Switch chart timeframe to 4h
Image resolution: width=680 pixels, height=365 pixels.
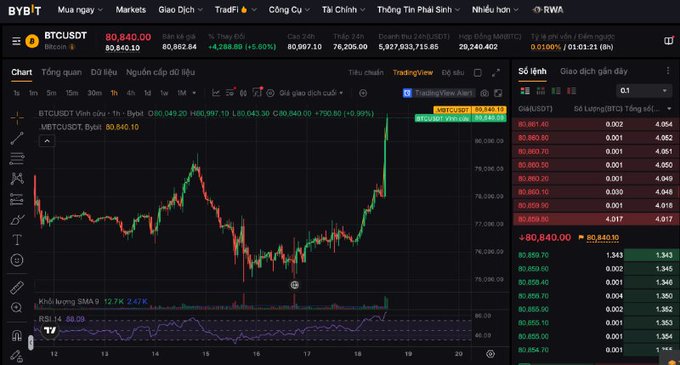click(x=131, y=93)
